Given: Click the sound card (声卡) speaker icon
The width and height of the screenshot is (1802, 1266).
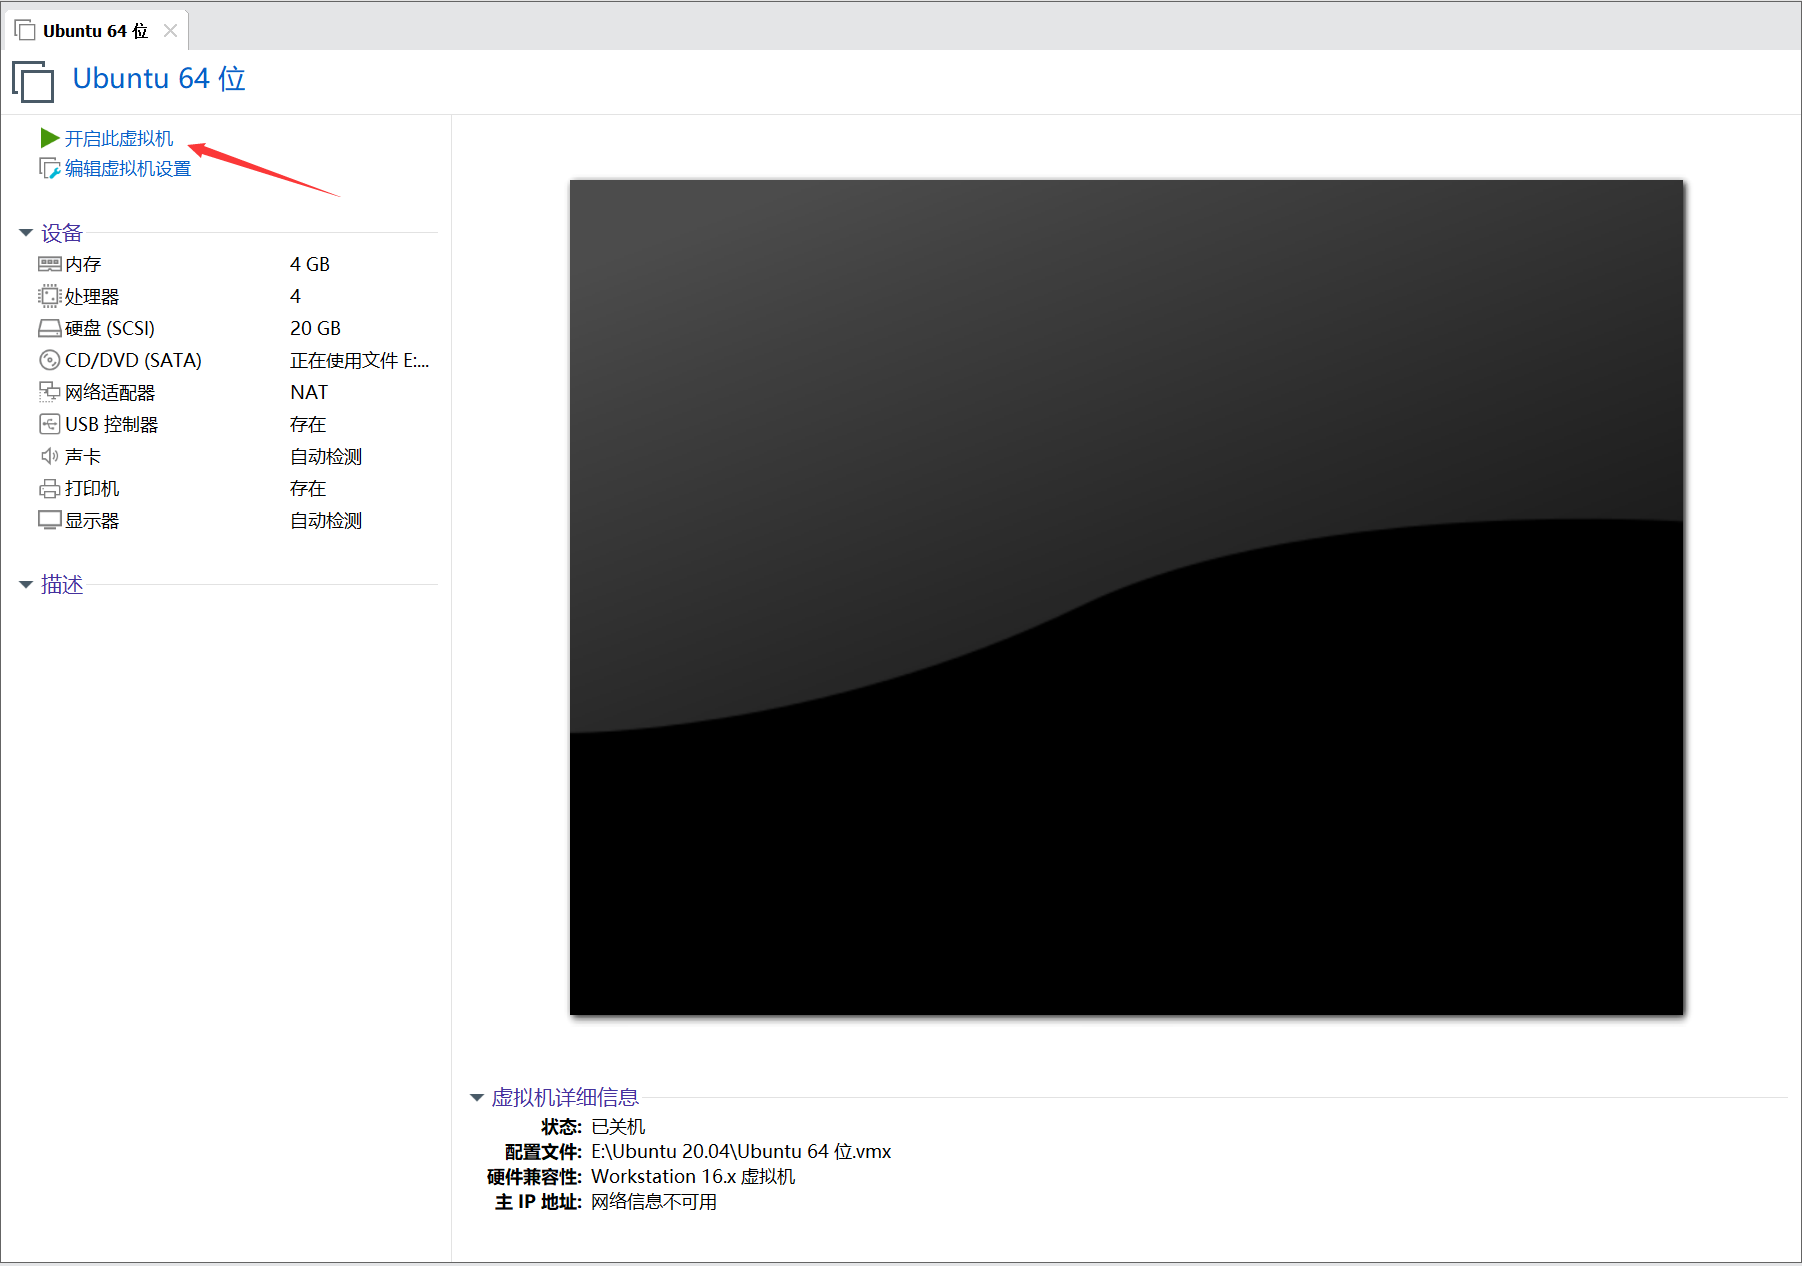Looking at the screenshot, I should tap(49, 456).
